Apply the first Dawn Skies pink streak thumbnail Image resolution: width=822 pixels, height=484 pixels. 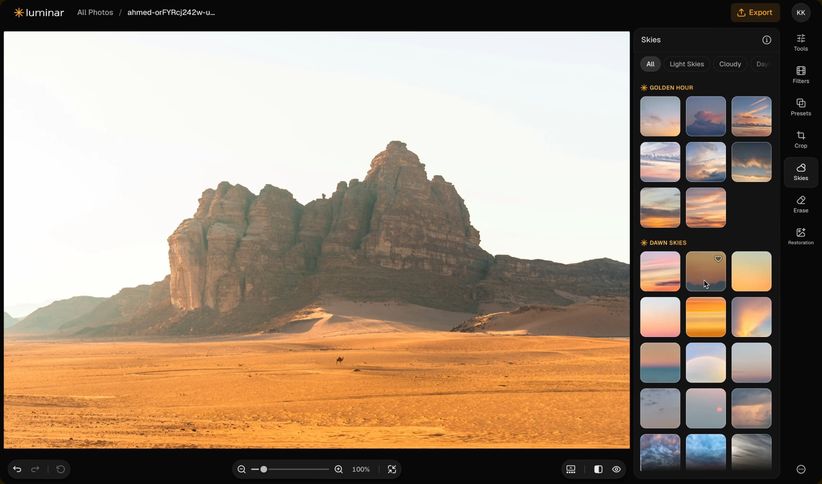(660, 271)
